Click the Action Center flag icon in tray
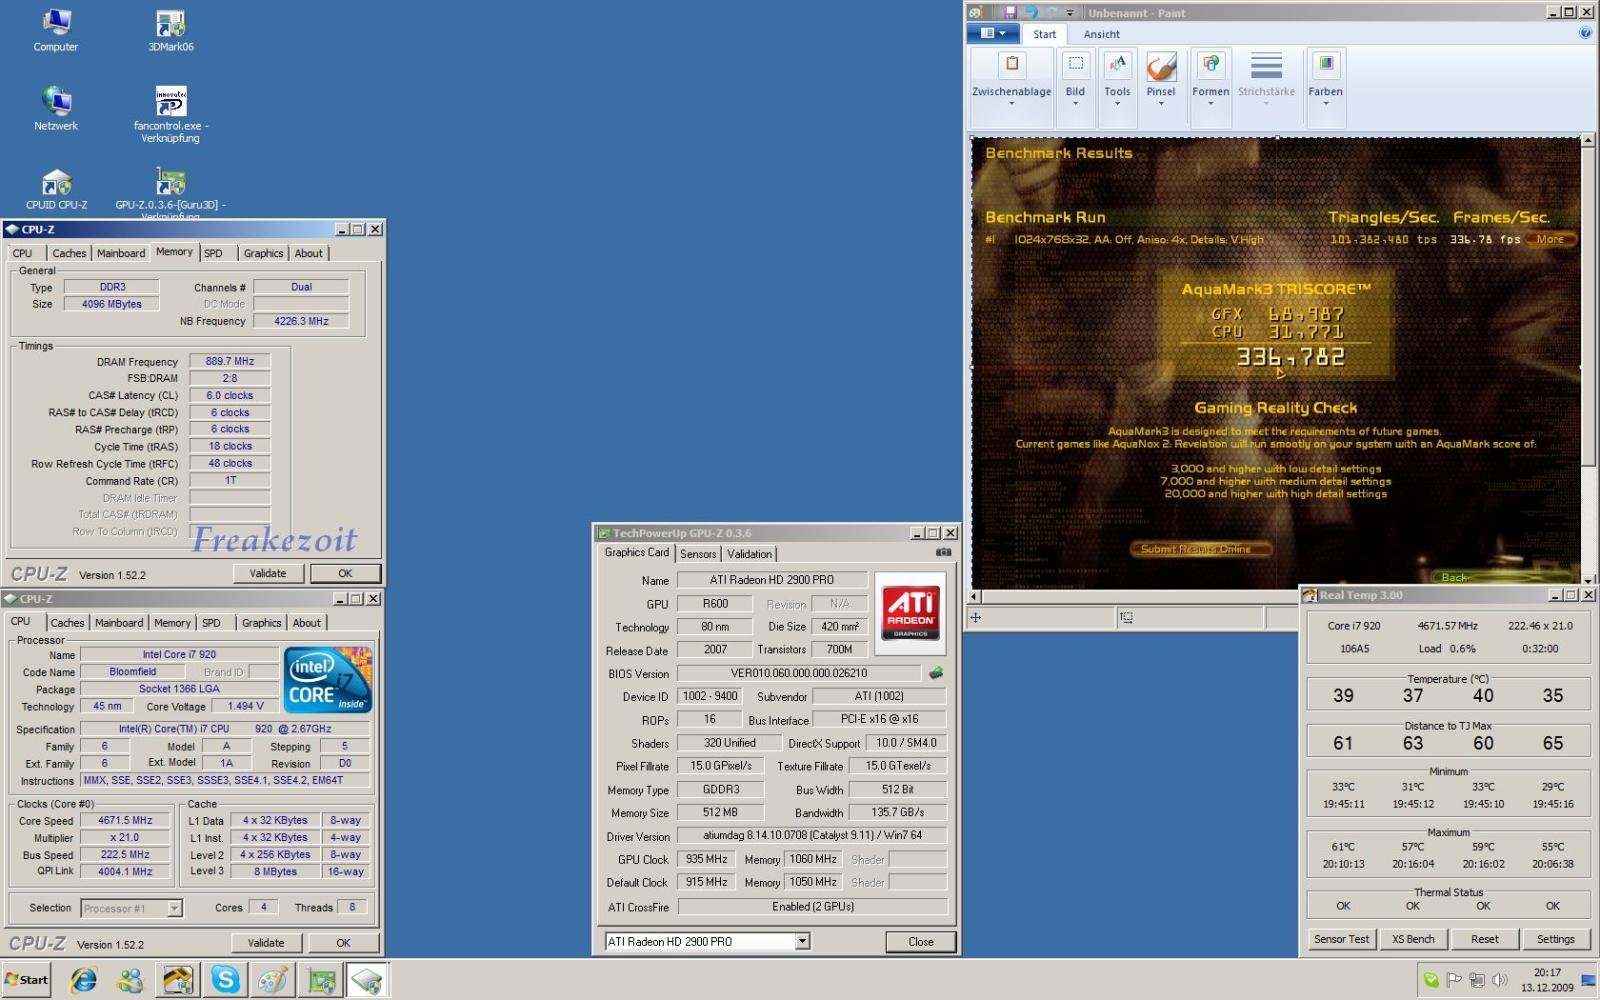The height and width of the screenshot is (1000, 1600). tap(1454, 980)
